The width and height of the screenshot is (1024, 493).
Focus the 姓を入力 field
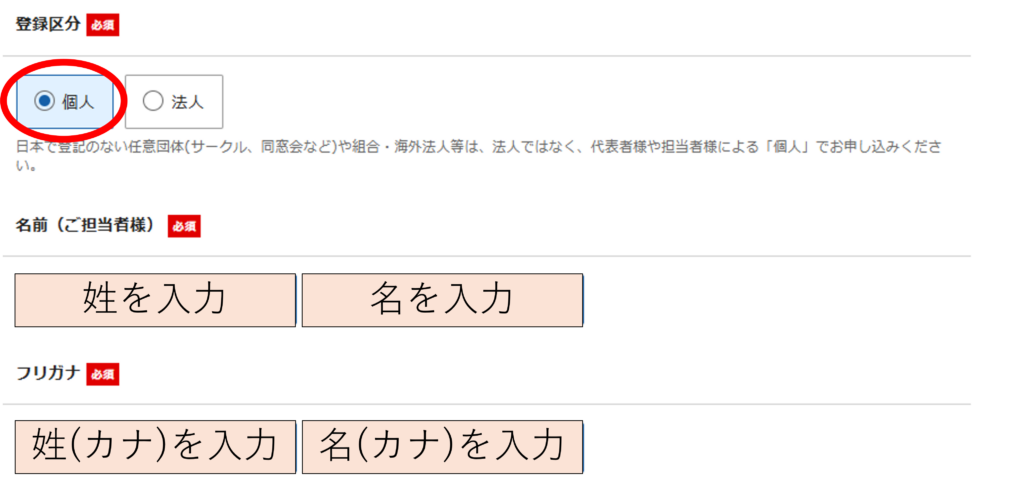[x=155, y=299]
